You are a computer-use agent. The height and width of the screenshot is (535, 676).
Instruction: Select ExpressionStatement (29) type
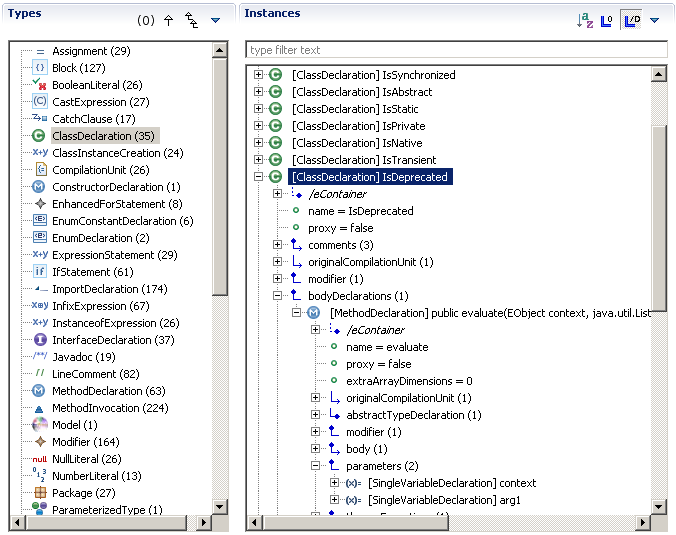point(115,255)
